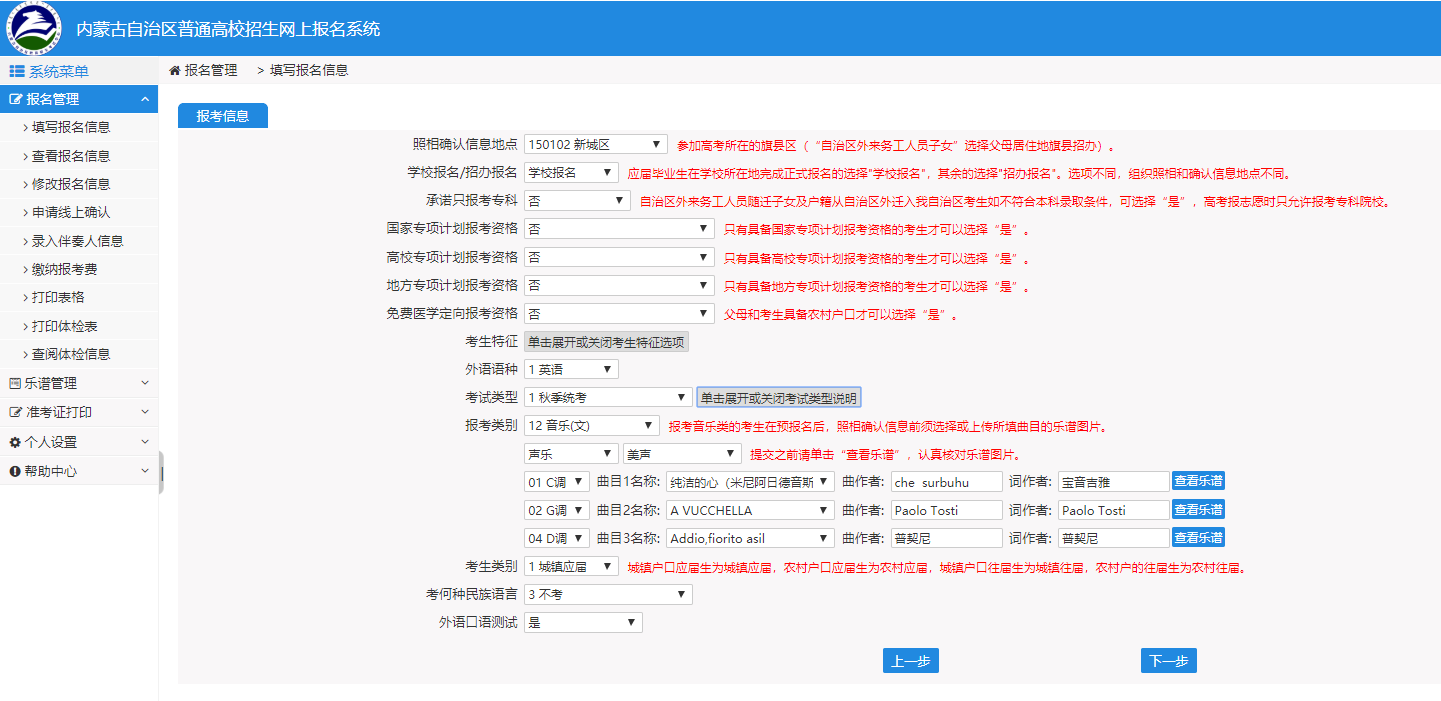Image resolution: width=1441 pixels, height=701 pixels.
Task: Click 查看乐谱 for 曲目1
Action: pyautogui.click(x=1198, y=481)
